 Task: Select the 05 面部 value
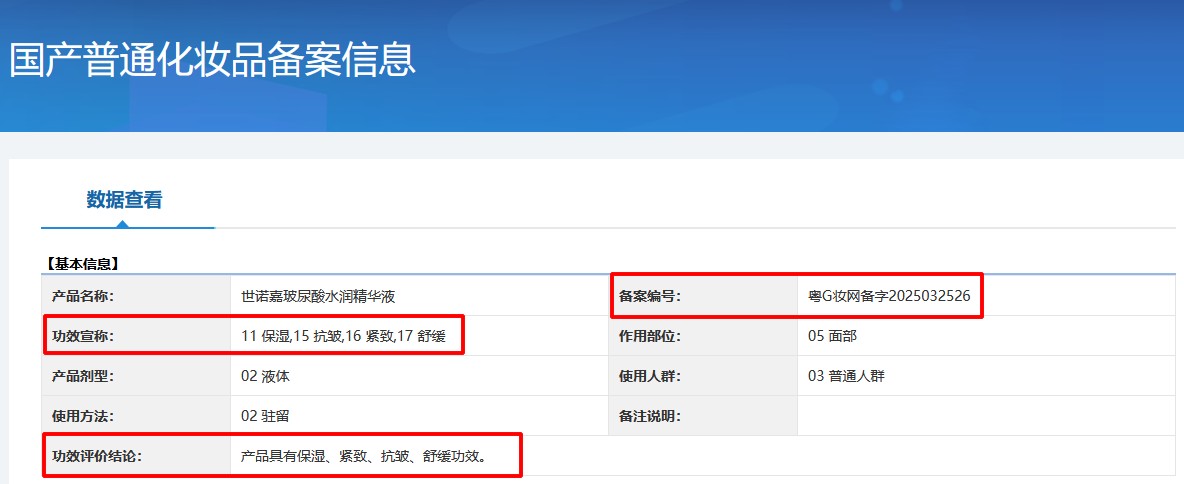tap(832, 336)
